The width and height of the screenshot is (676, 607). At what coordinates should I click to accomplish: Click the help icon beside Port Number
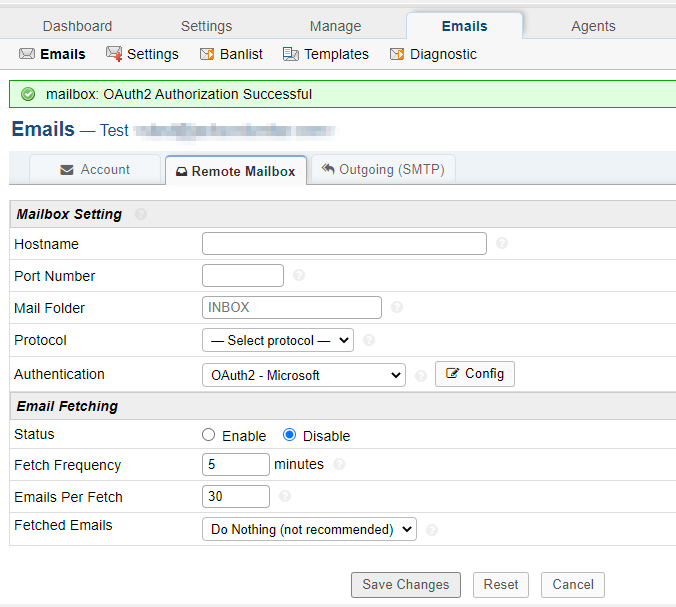pos(299,276)
